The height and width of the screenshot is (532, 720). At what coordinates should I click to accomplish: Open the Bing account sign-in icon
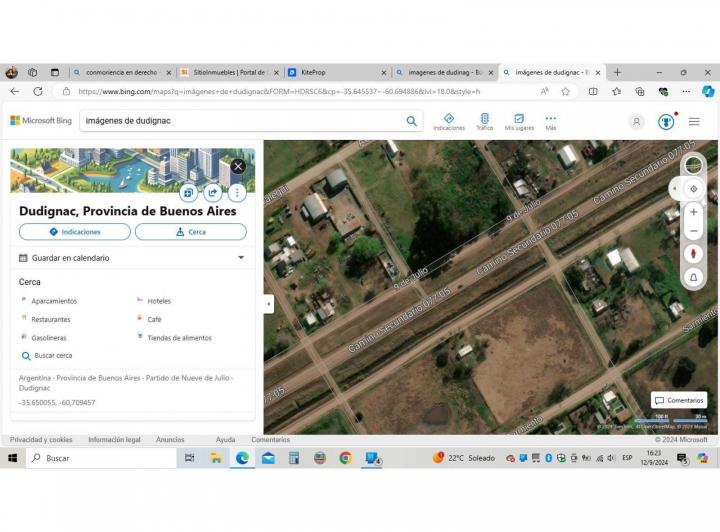[636, 122]
